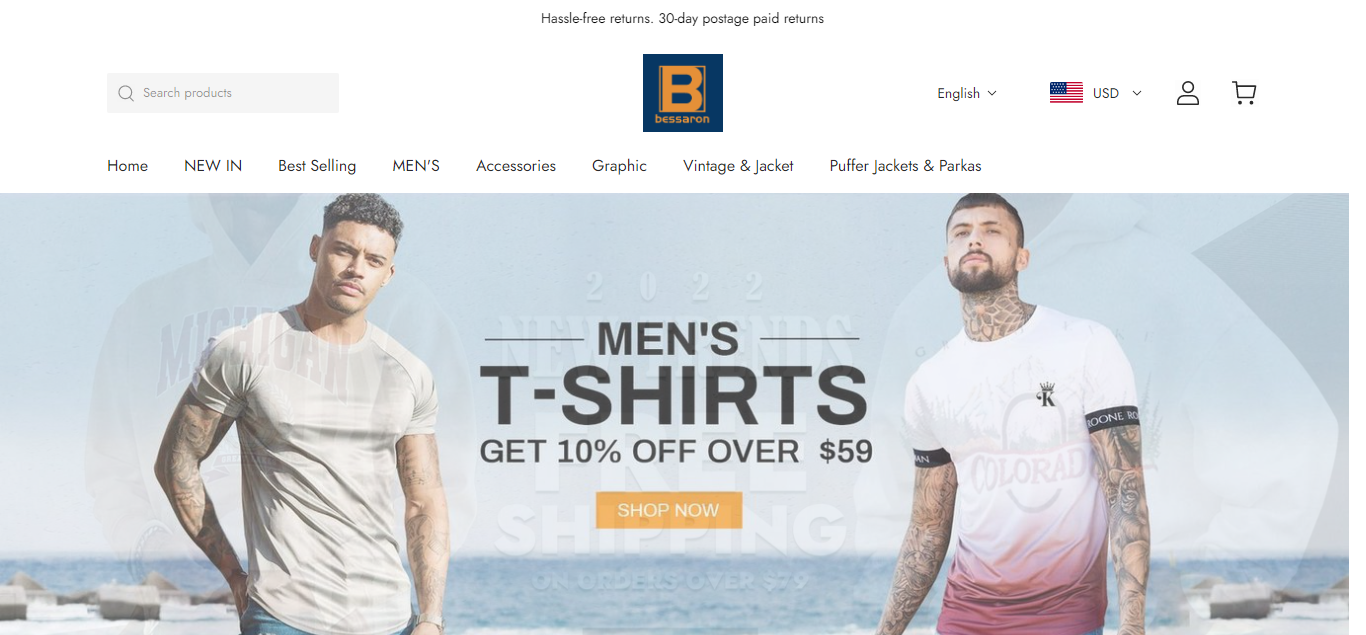Go to the Home menu item

pyautogui.click(x=127, y=166)
